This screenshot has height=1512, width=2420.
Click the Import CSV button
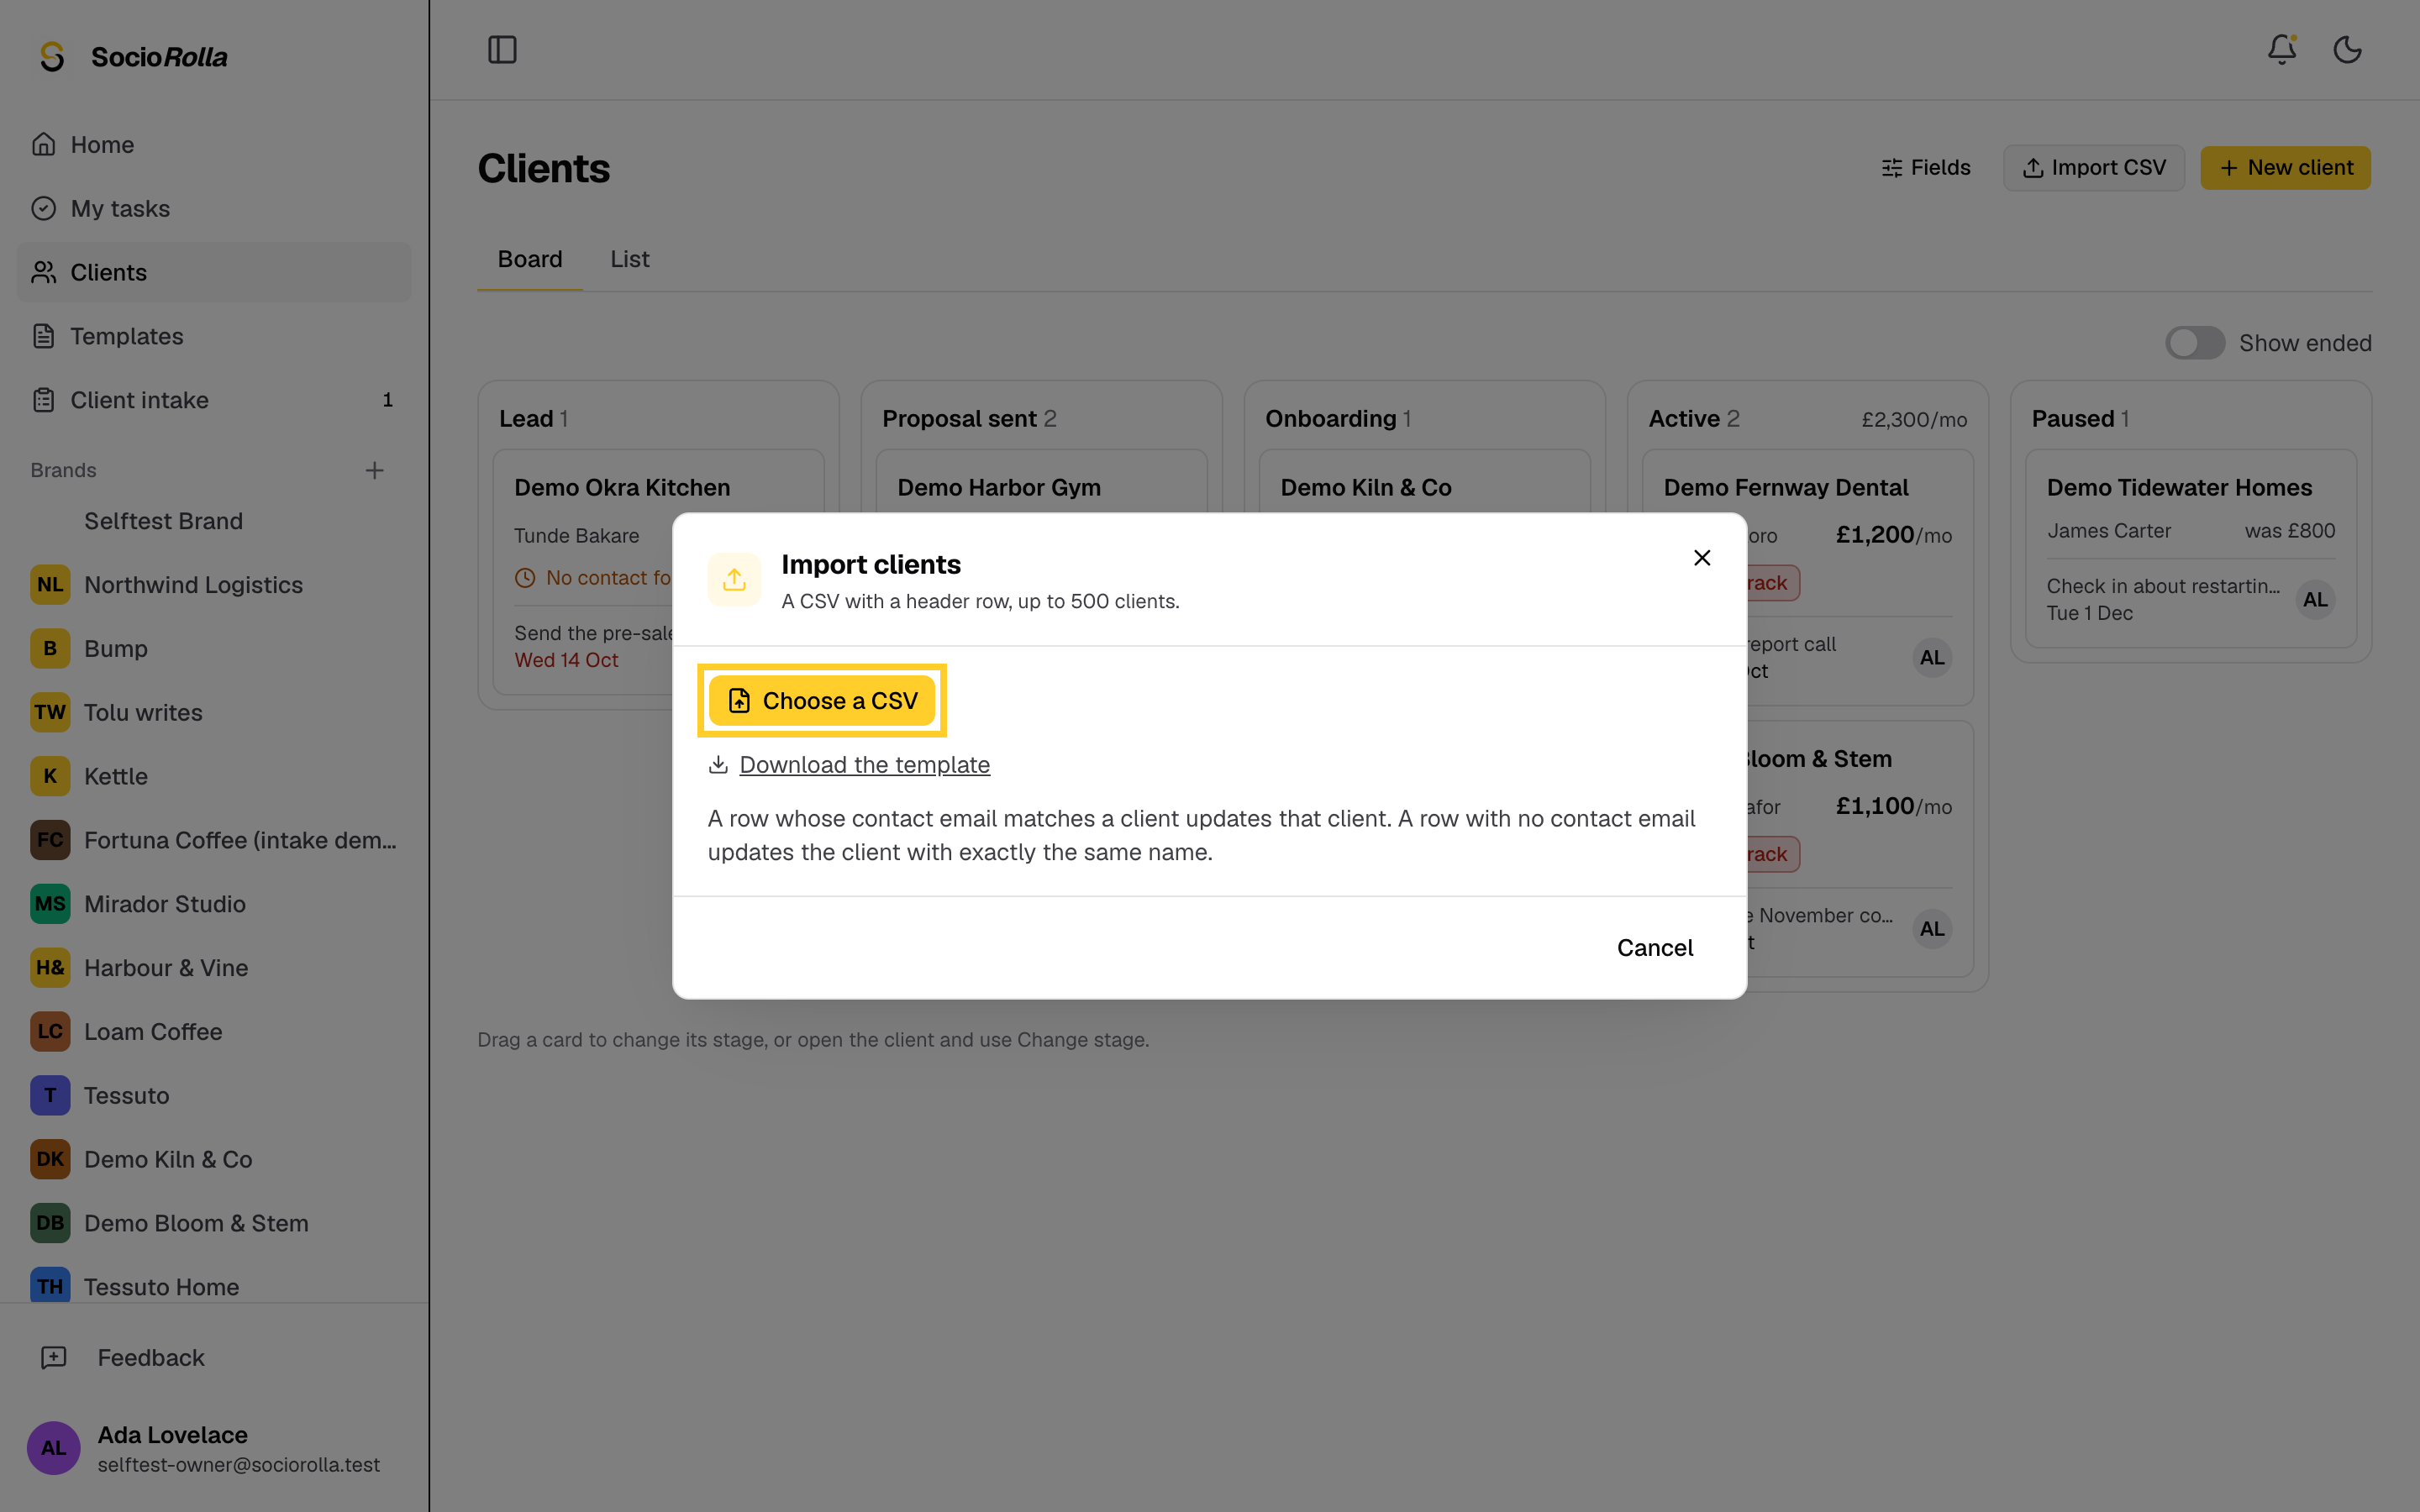(x=2093, y=168)
